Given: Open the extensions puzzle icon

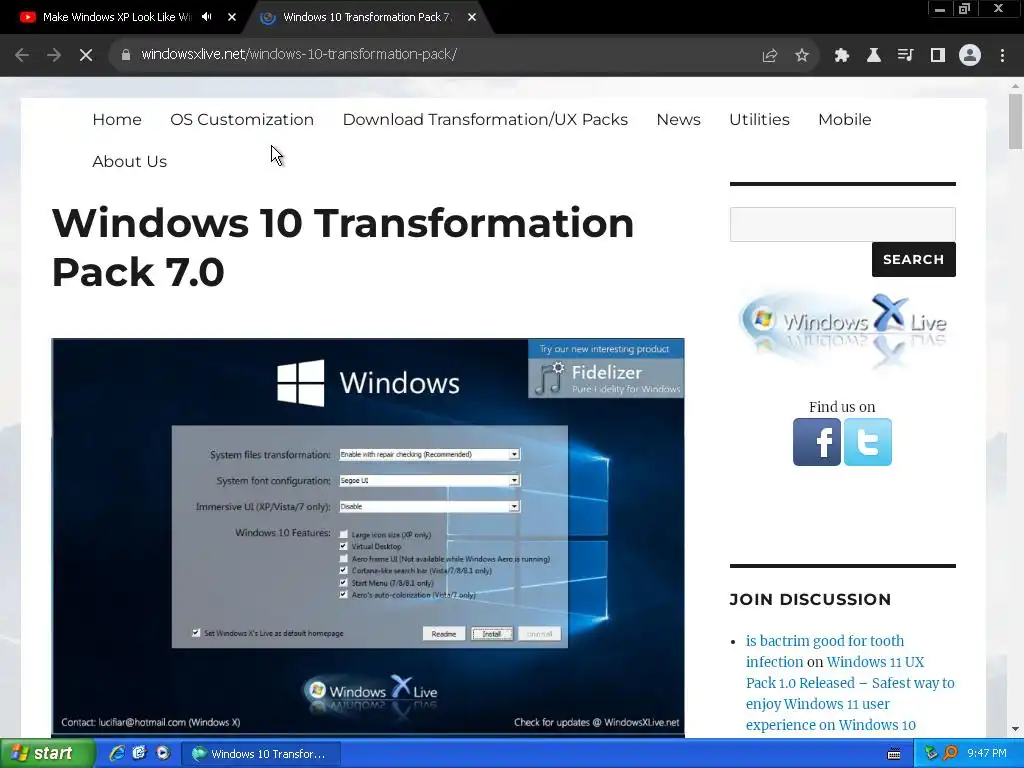Looking at the screenshot, I should point(841,56).
